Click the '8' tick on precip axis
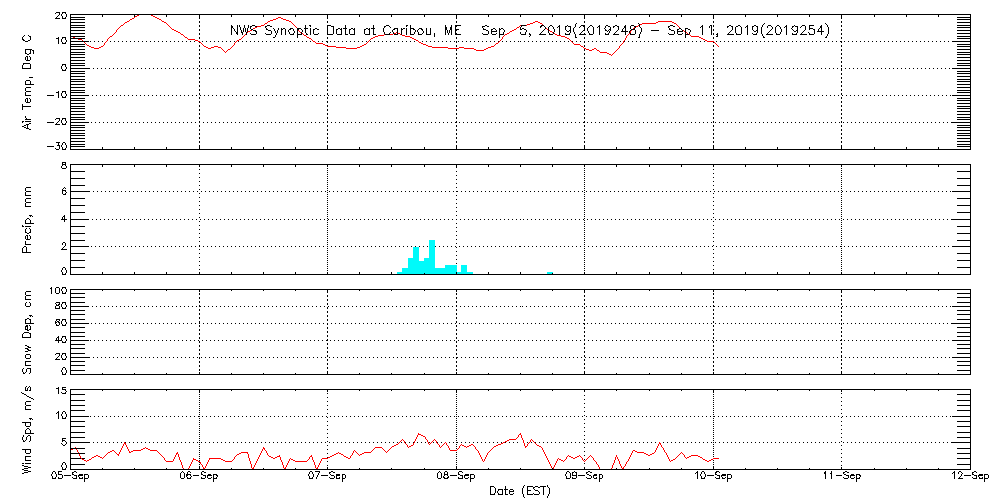The height and width of the screenshot is (500, 1000). 63,166
